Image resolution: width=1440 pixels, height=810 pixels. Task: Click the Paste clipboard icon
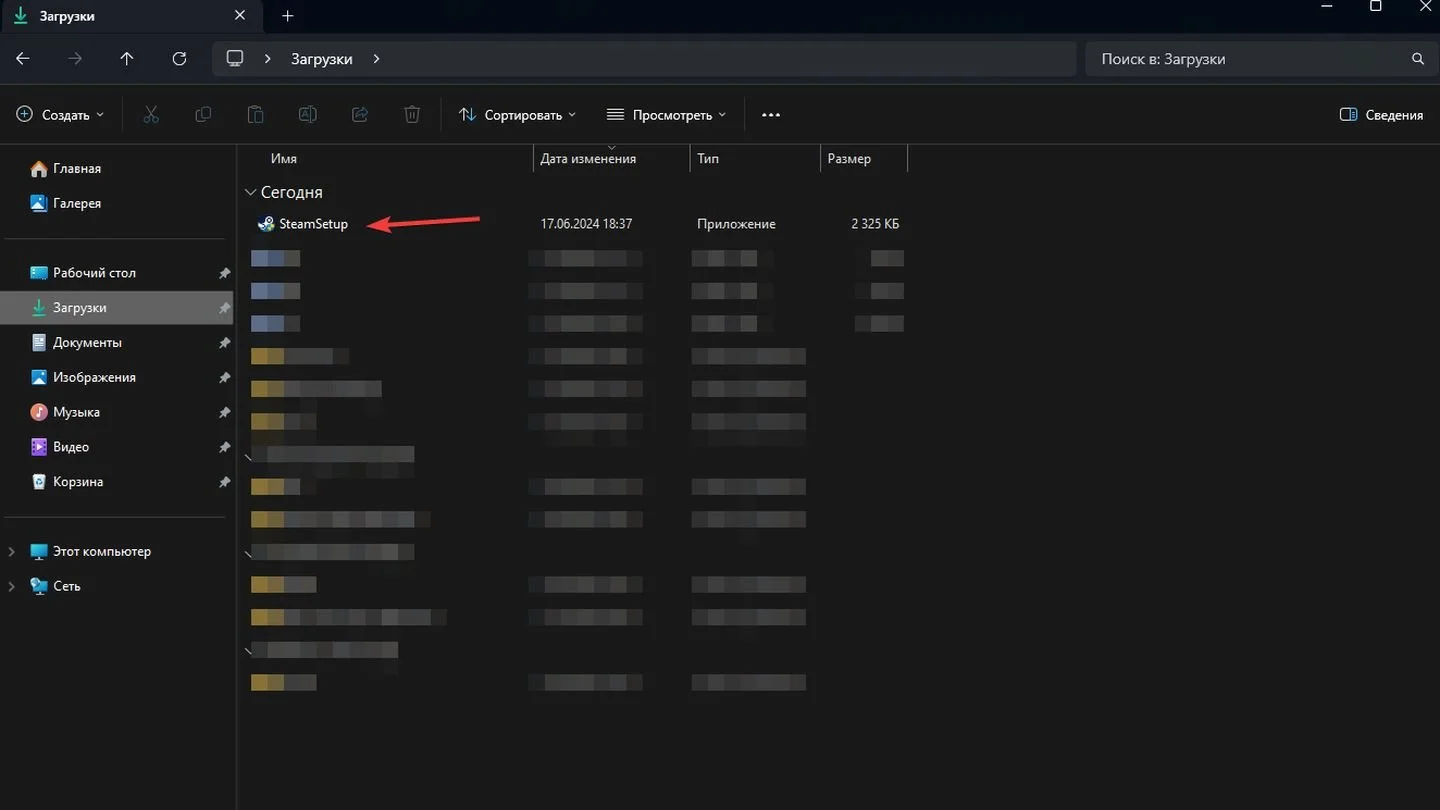[x=255, y=115]
